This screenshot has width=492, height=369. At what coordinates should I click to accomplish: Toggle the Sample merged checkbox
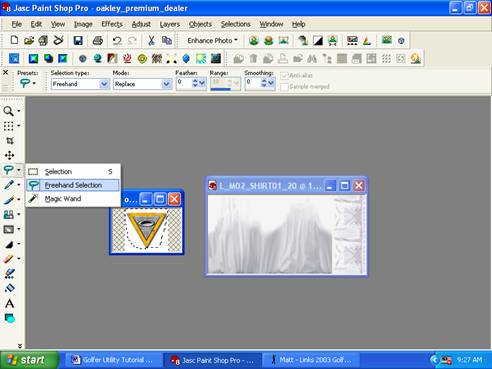(x=284, y=87)
